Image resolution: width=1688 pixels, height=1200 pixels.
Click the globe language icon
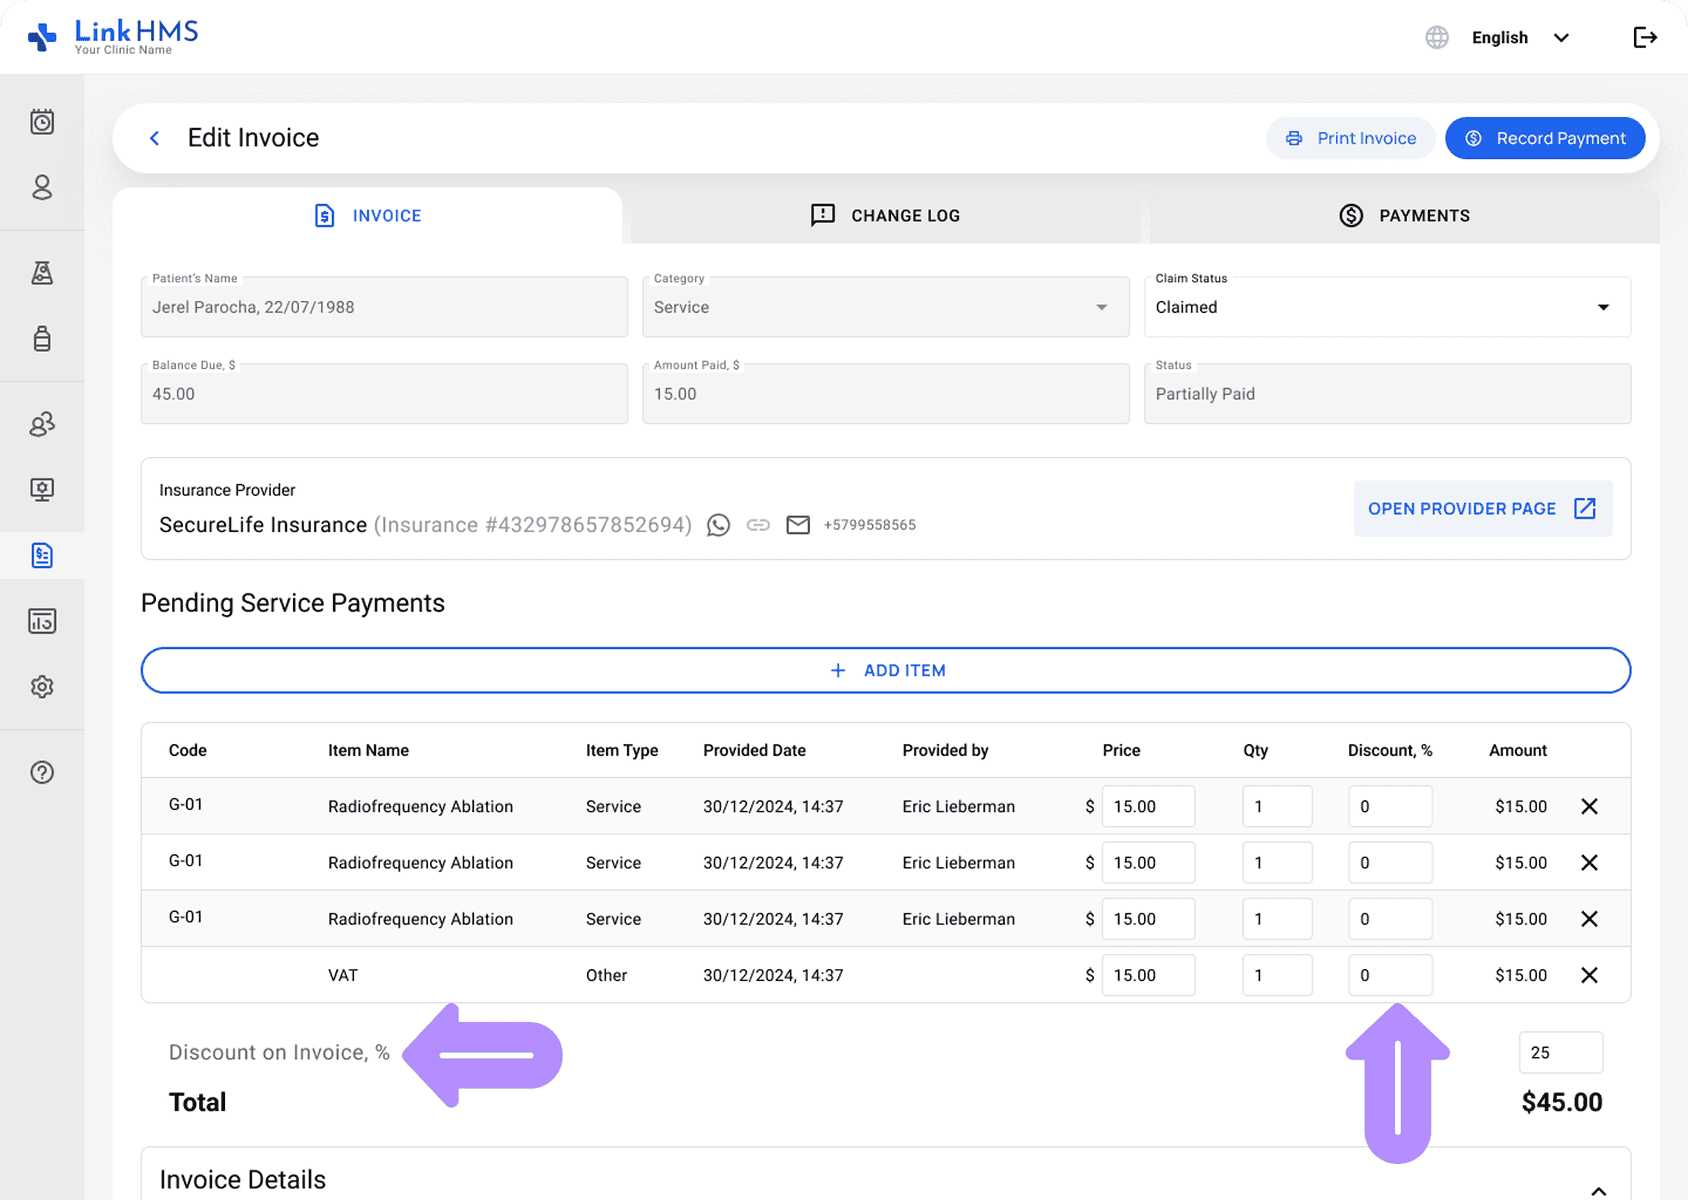click(x=1437, y=37)
